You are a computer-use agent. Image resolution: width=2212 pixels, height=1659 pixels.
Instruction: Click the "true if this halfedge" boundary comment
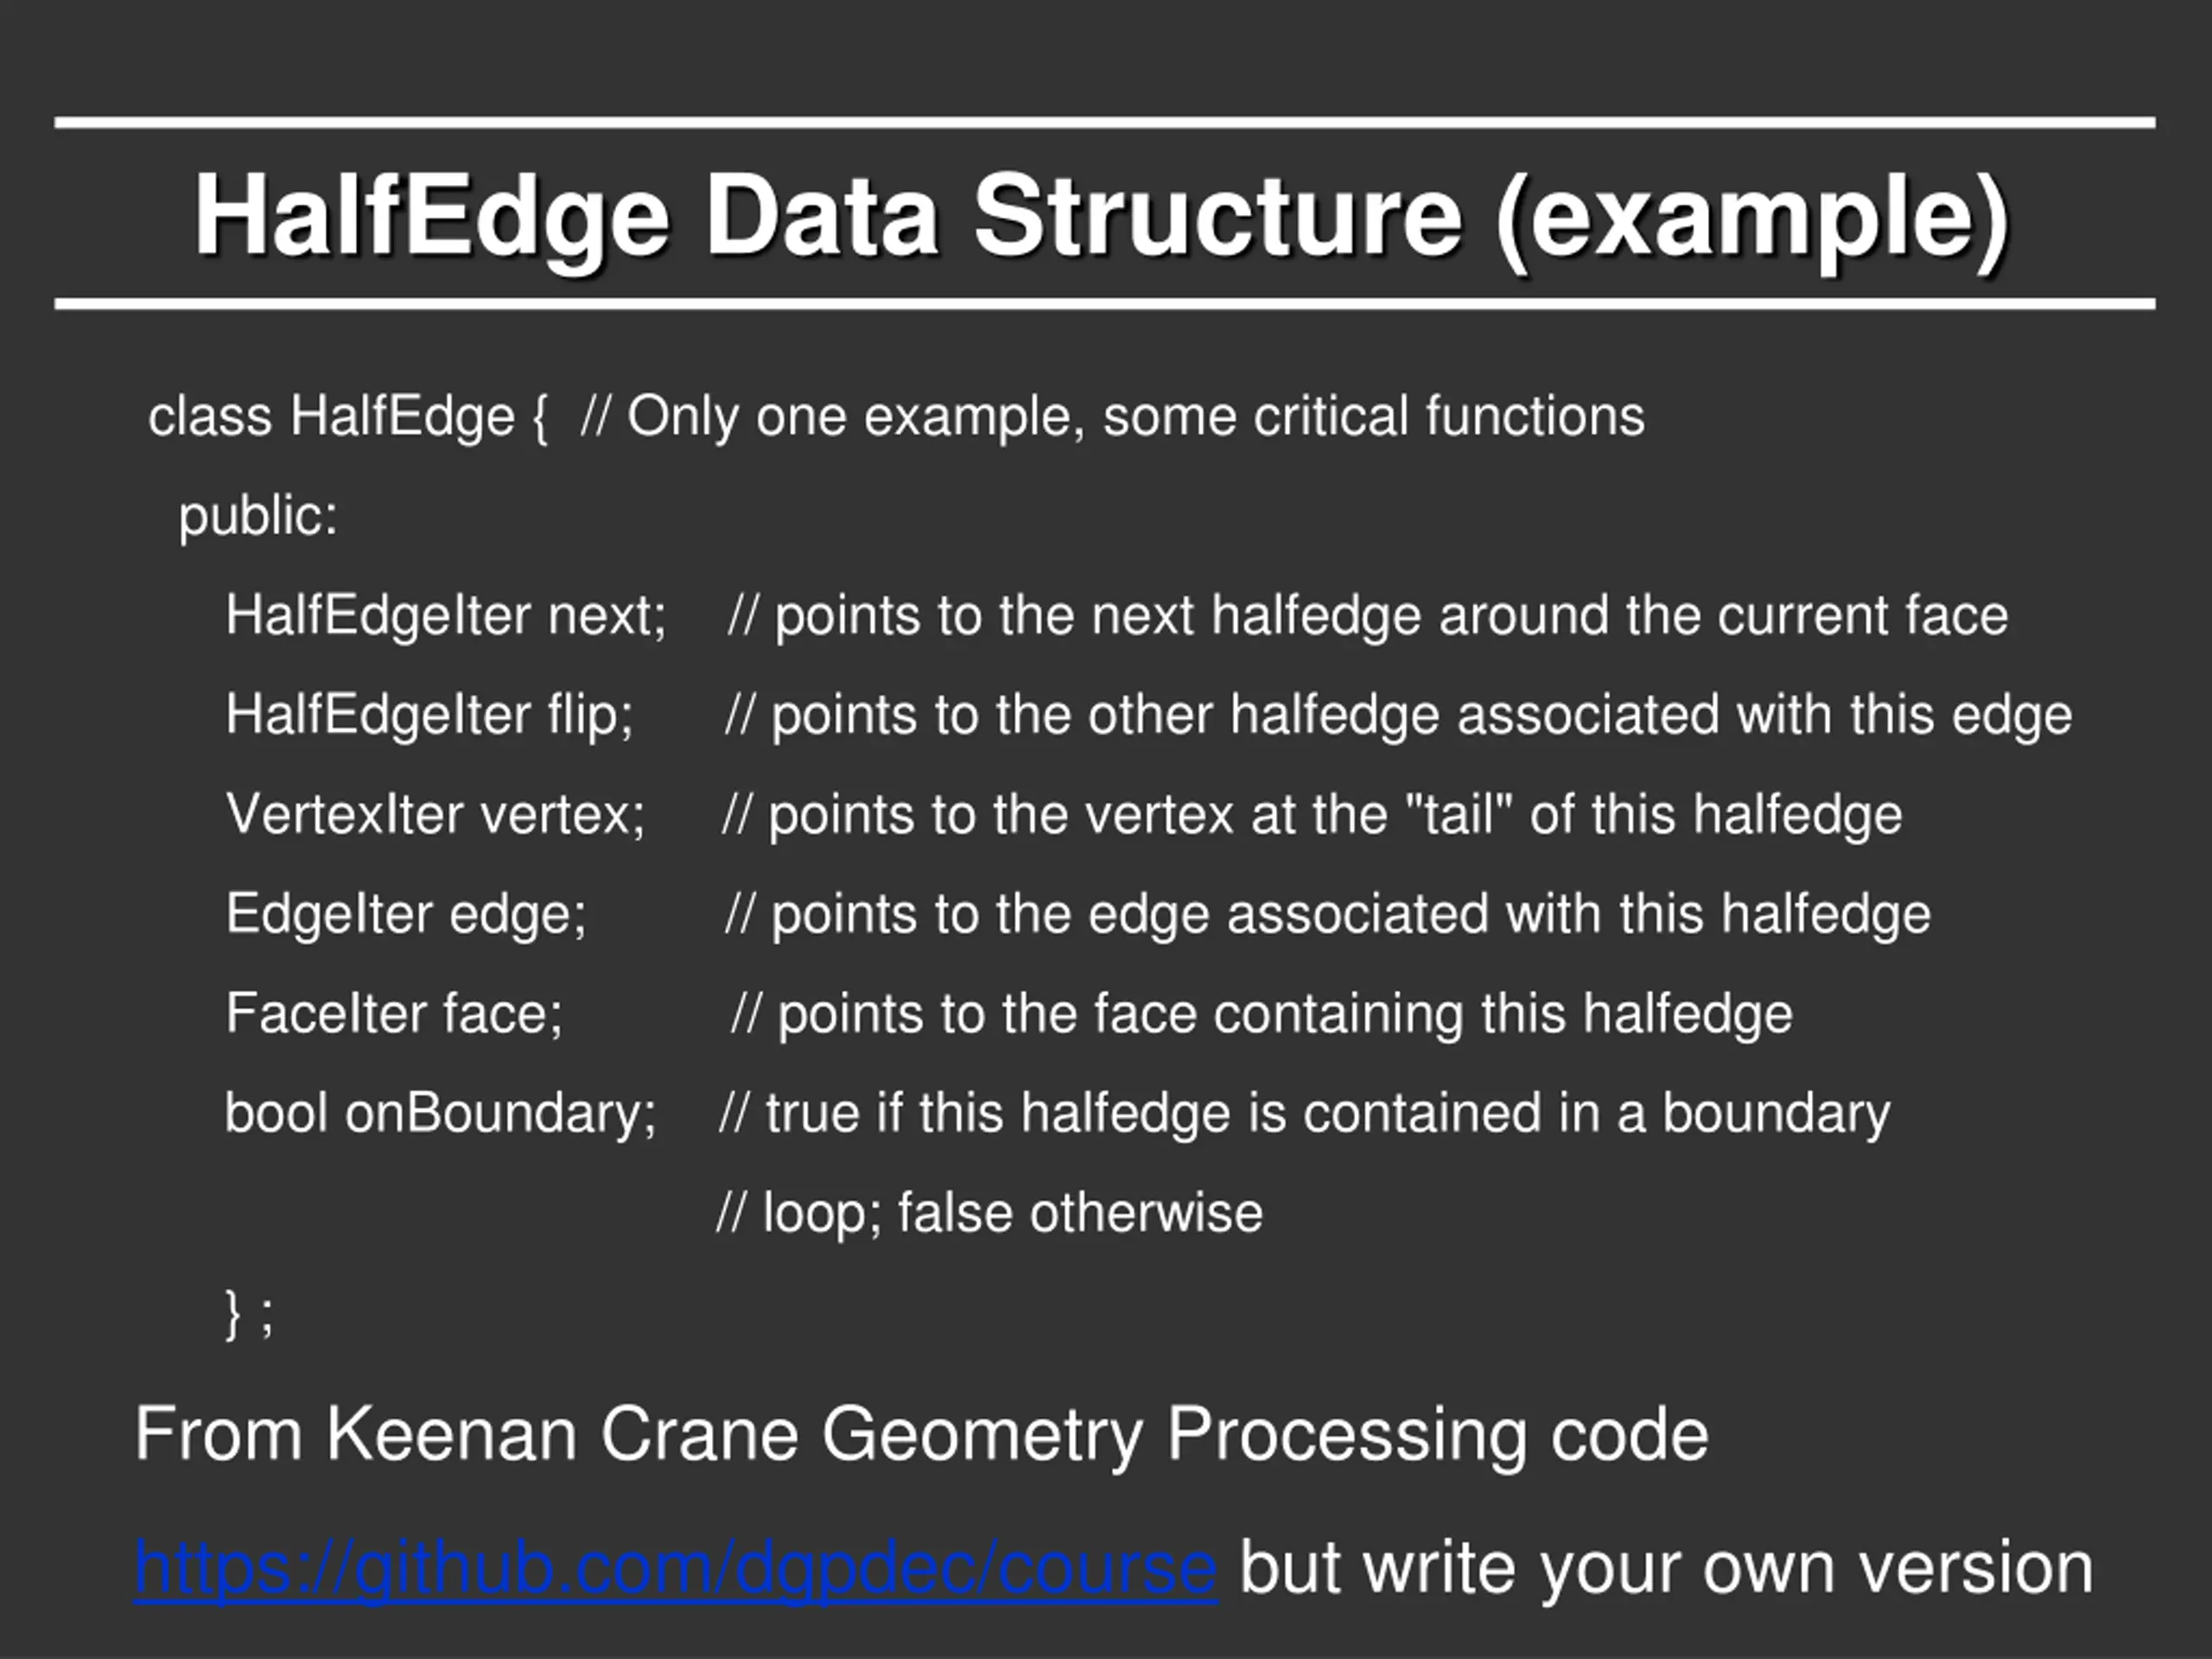pyautogui.click(x=1304, y=1113)
